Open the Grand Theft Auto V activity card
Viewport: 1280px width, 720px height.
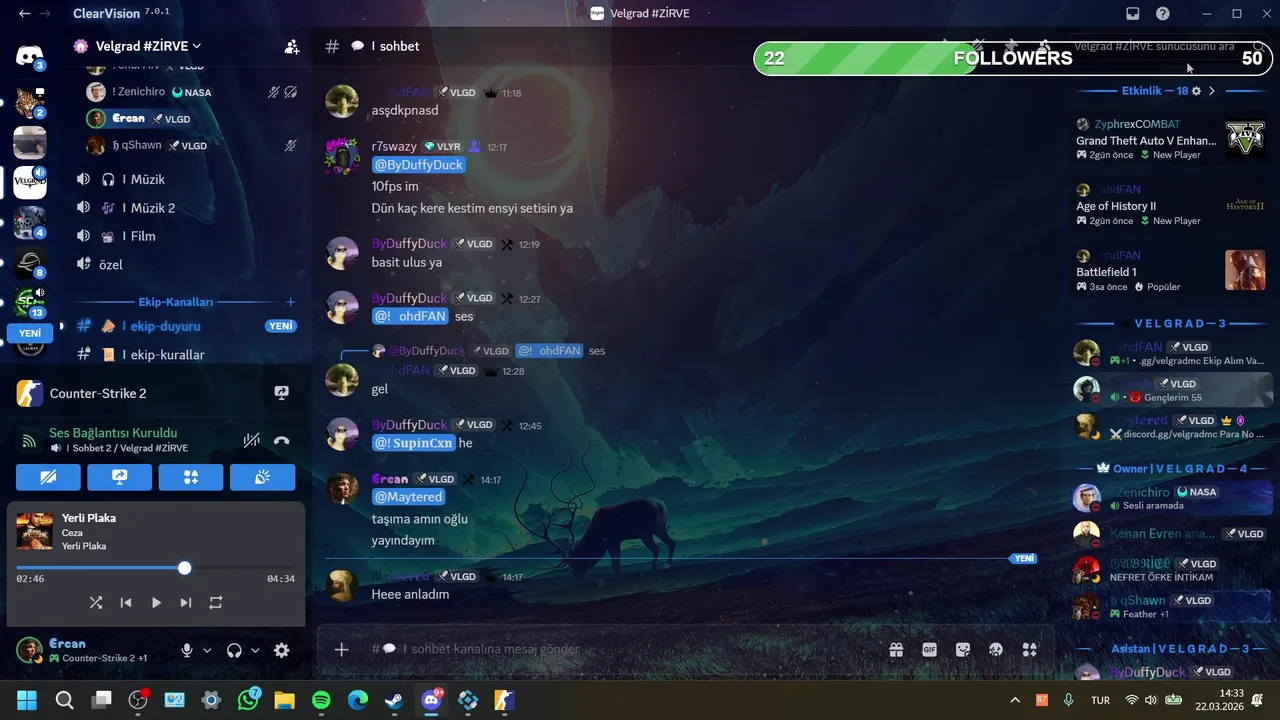[x=1171, y=139]
